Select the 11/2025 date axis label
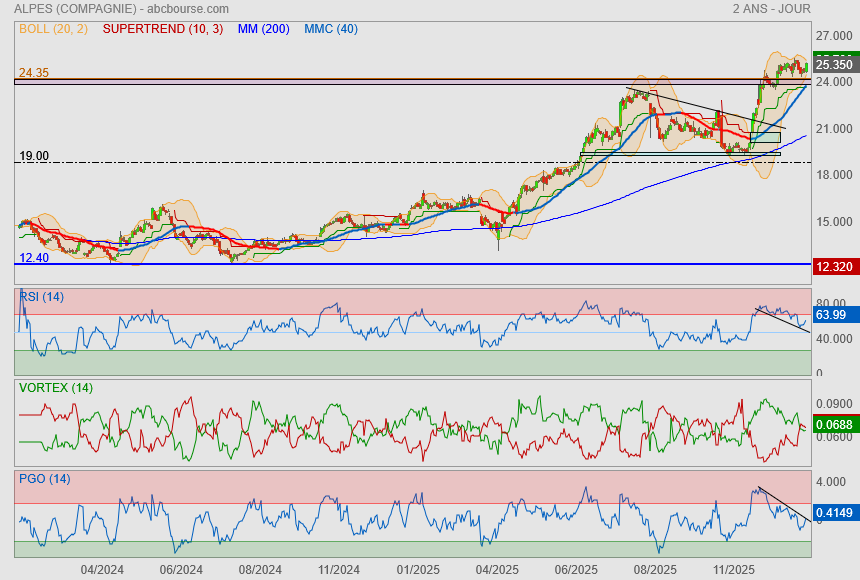 click(734, 569)
